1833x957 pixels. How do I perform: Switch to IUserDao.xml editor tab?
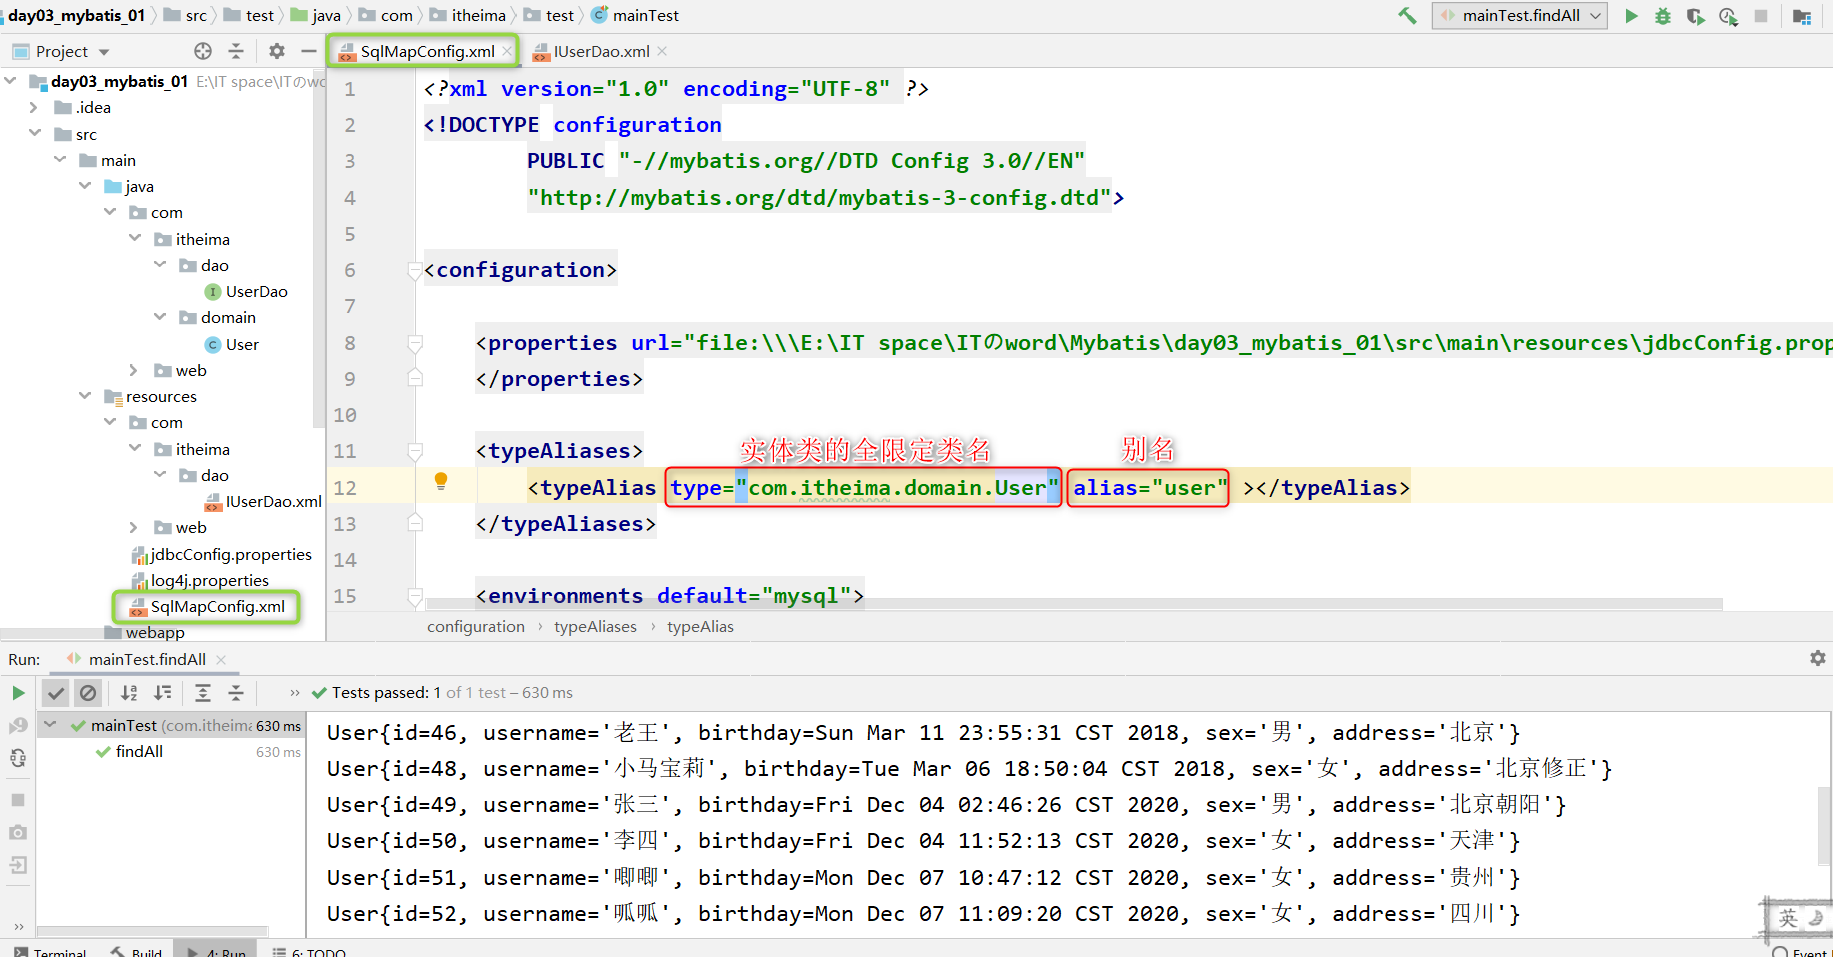click(600, 51)
